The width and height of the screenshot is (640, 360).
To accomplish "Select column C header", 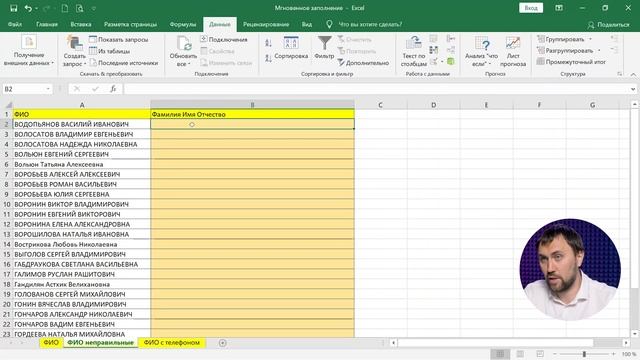I will (x=380, y=105).
